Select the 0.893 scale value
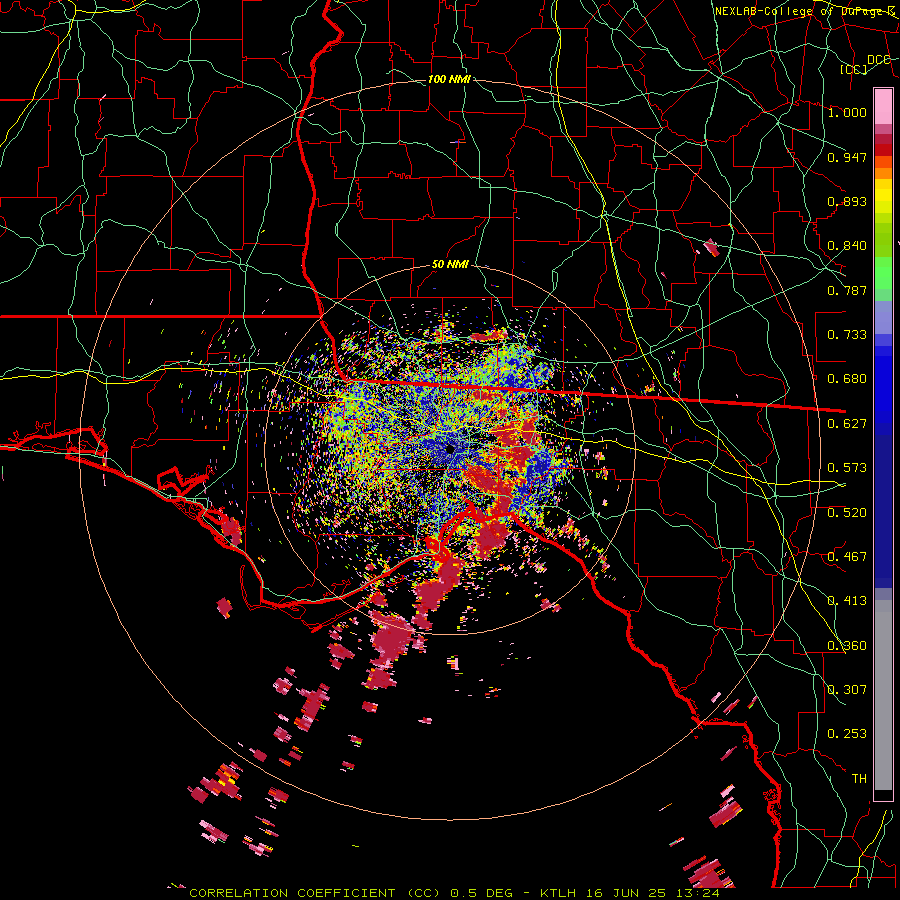900x900 pixels. pyautogui.click(x=847, y=201)
